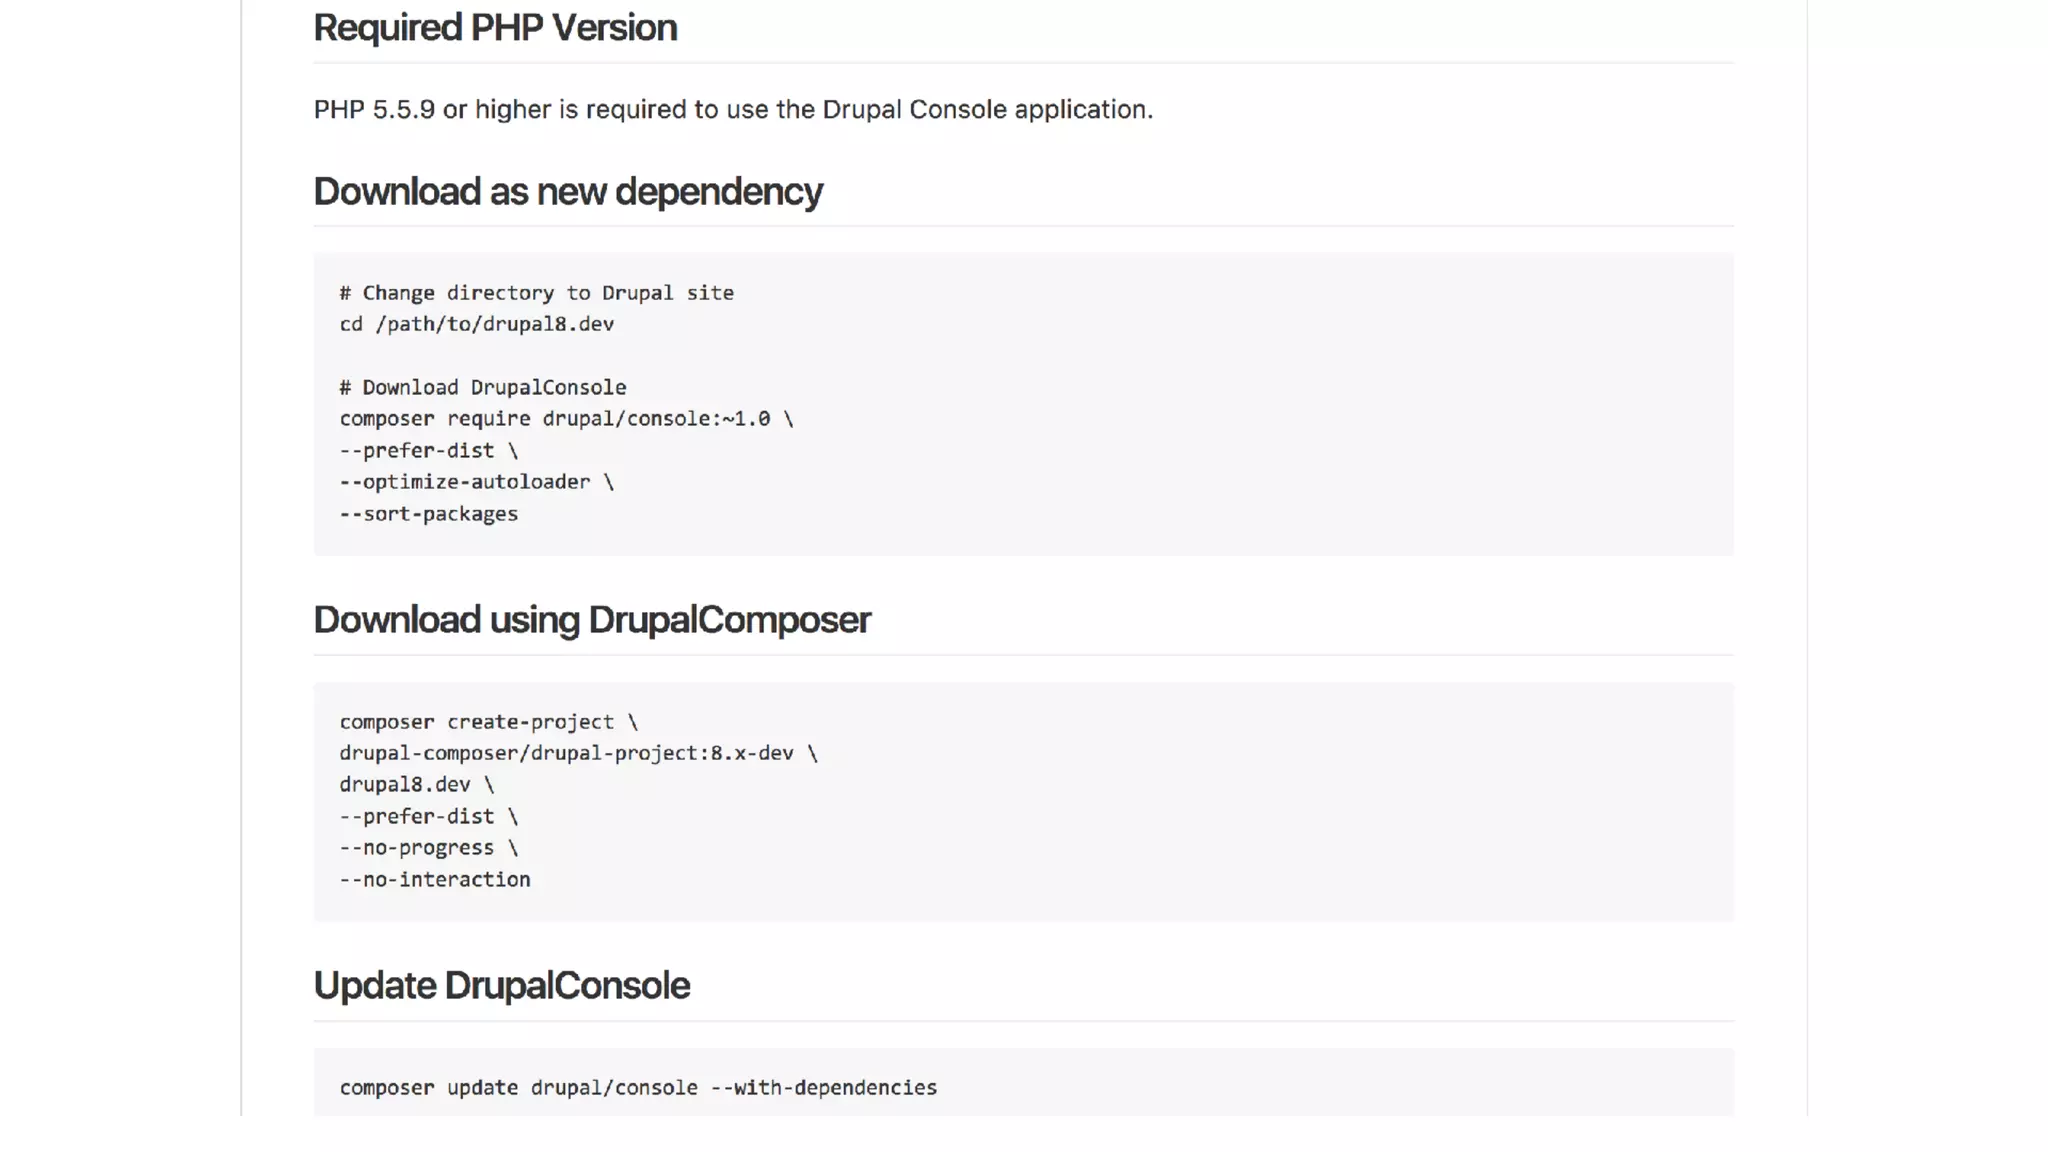This screenshot has width=2048, height=1152.
Task: Click the Download as new dependency heading
Action: coord(567,191)
